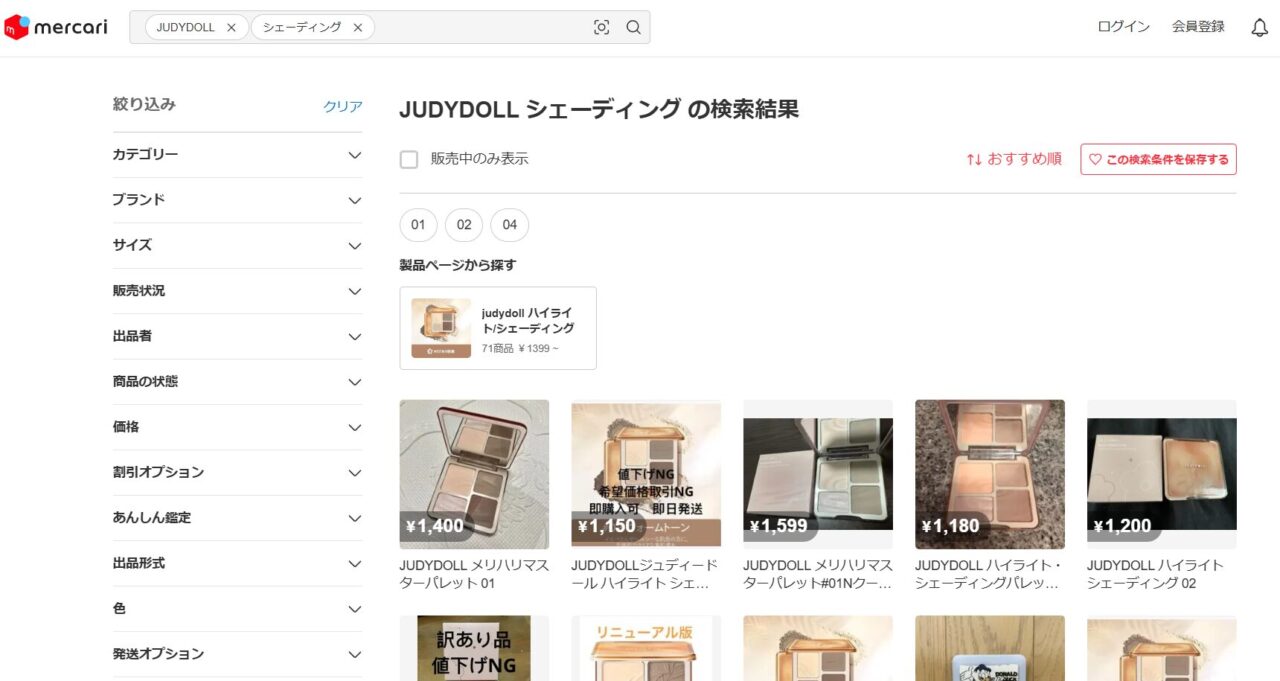Open the ¥1,599 palette listing thumbnail
The image size is (1280, 681).
click(x=818, y=475)
